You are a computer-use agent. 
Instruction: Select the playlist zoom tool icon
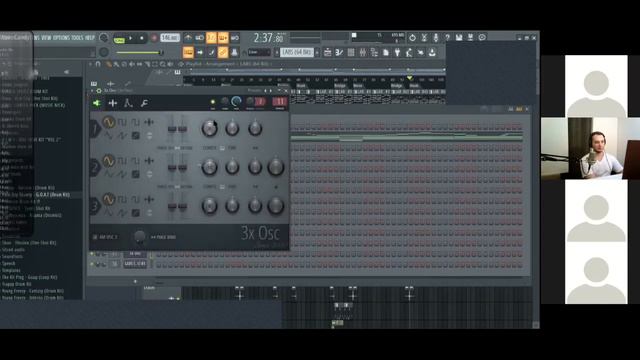(163, 64)
